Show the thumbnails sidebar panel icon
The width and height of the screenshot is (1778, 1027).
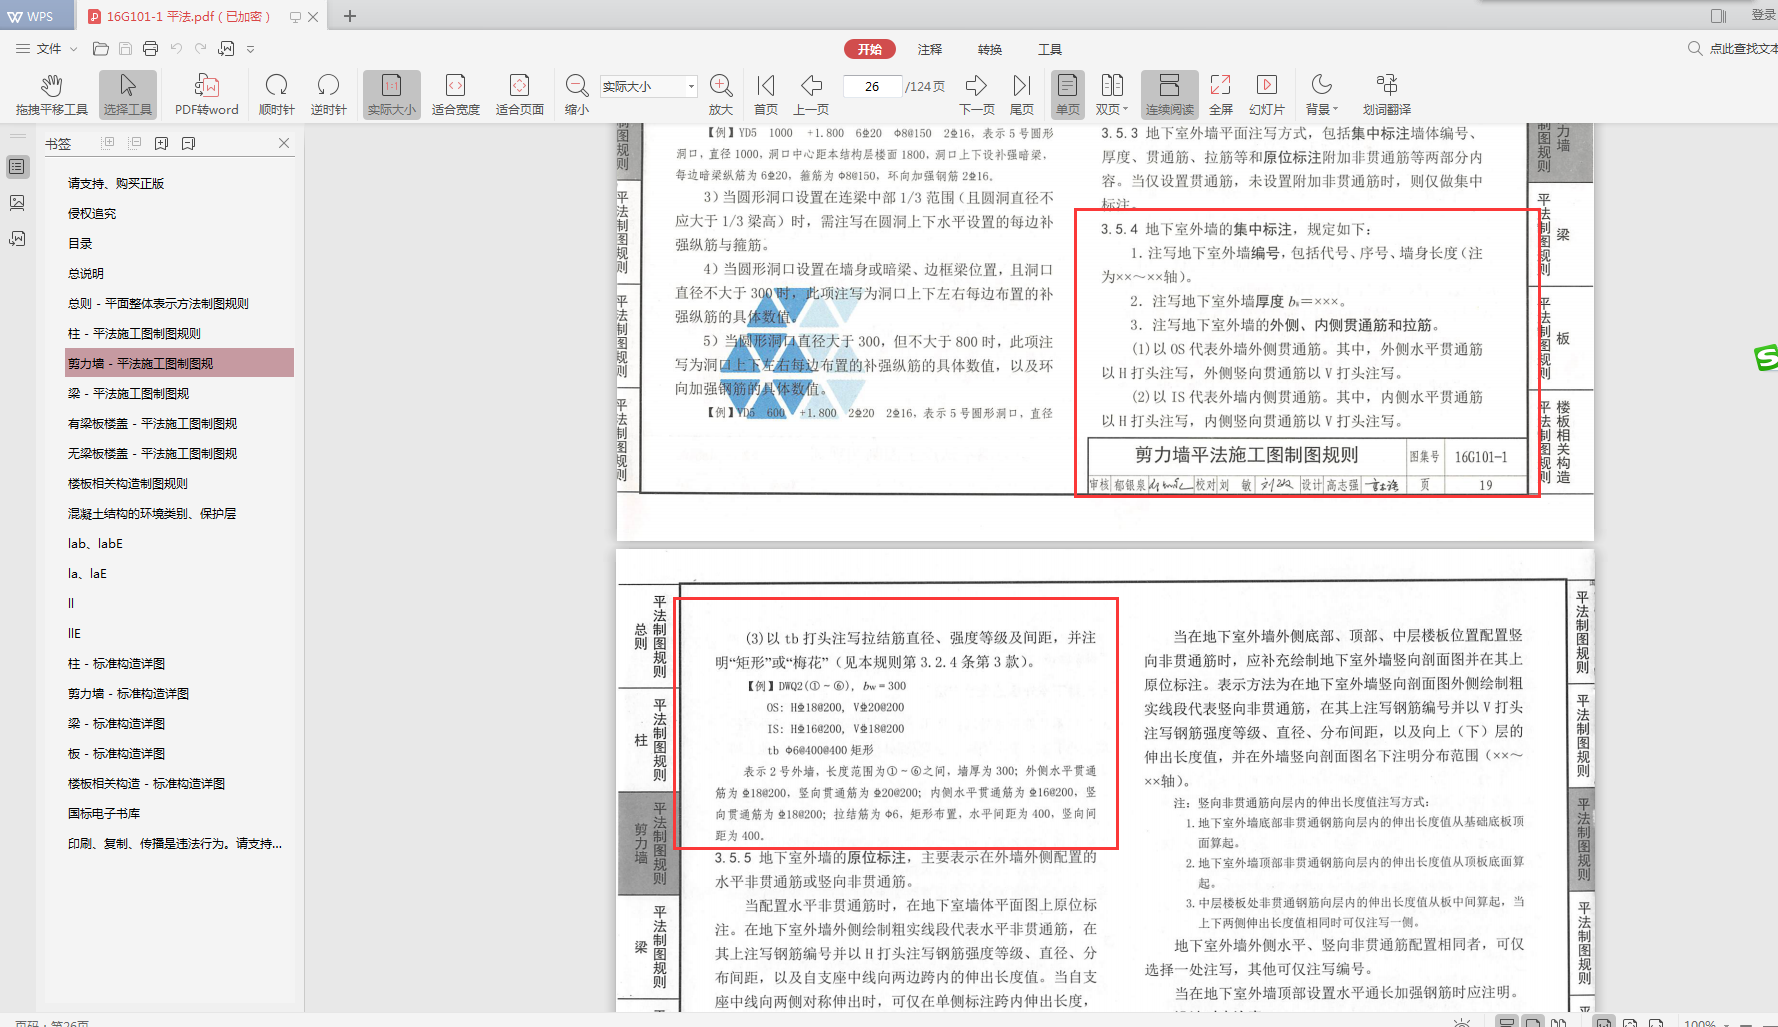coord(17,203)
